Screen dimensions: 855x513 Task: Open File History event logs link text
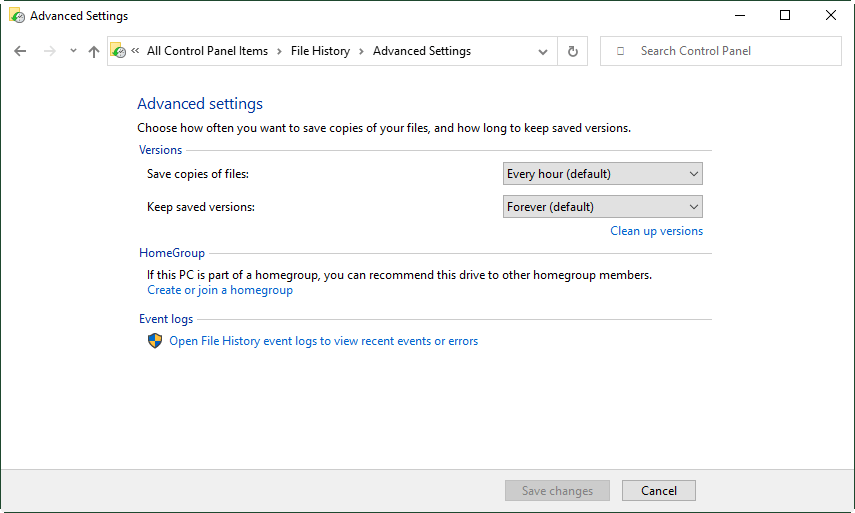pyautogui.click(x=323, y=341)
